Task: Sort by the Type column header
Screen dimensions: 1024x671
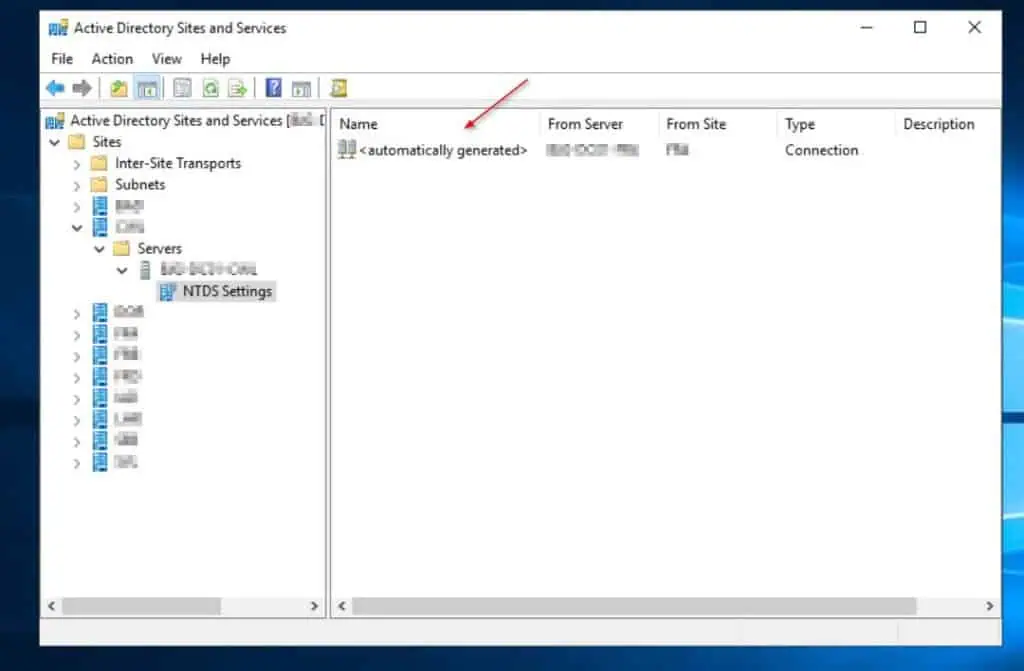Action: pos(836,124)
